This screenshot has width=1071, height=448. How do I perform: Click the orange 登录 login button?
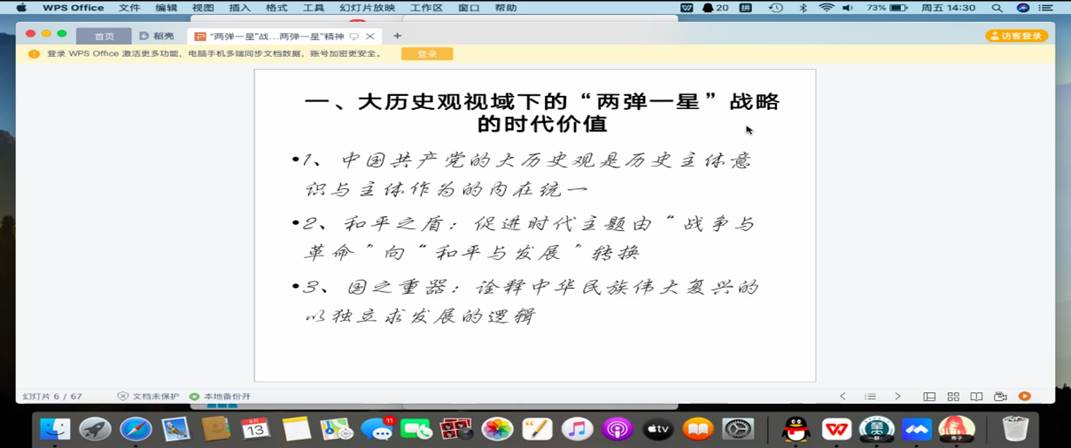pyautogui.click(x=427, y=54)
